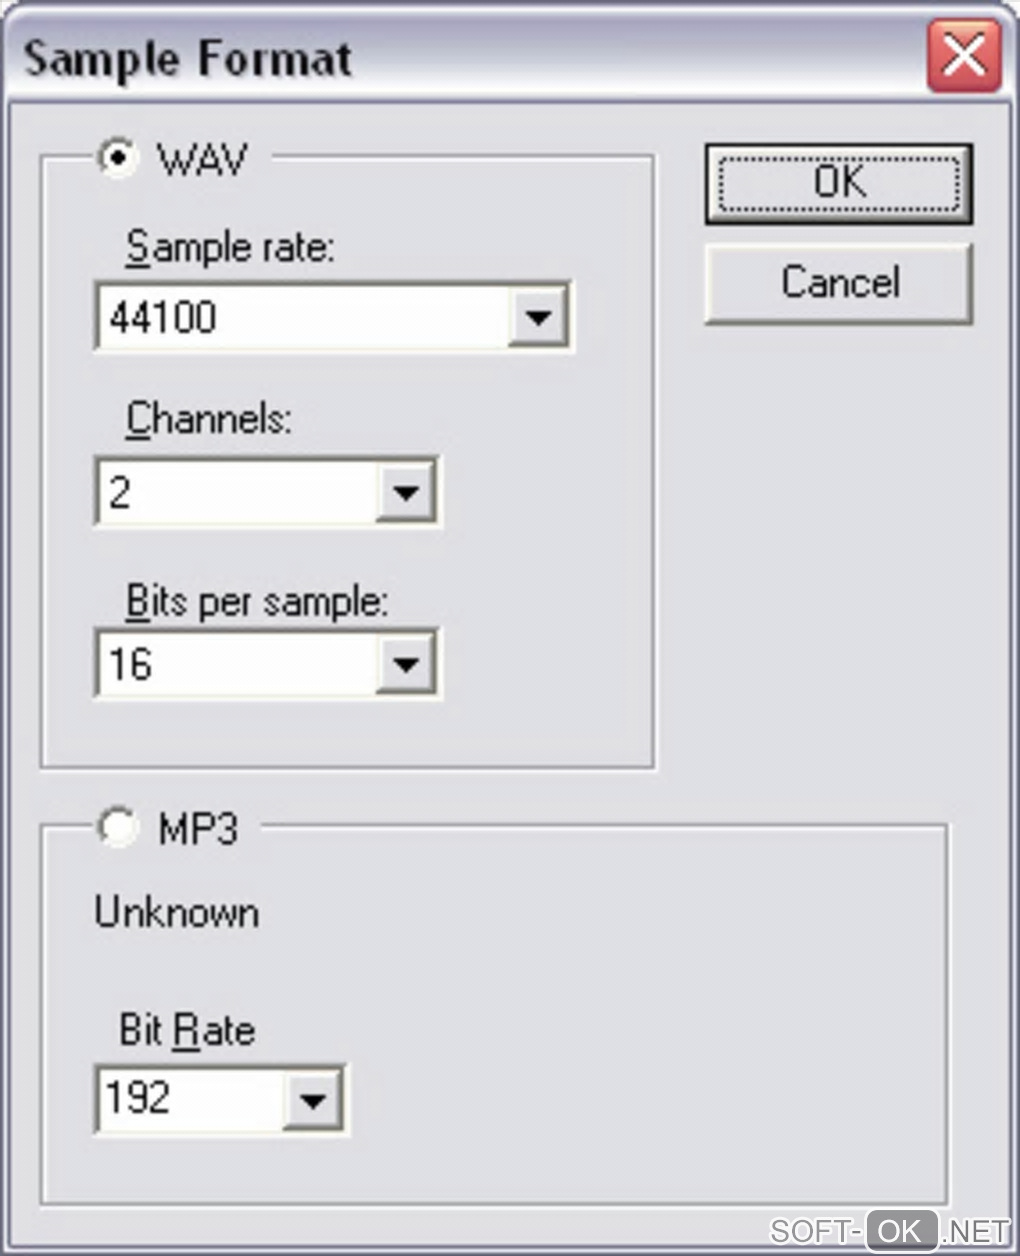
Task: Expand the Bits per sample dropdown arrow
Action: 405,663
